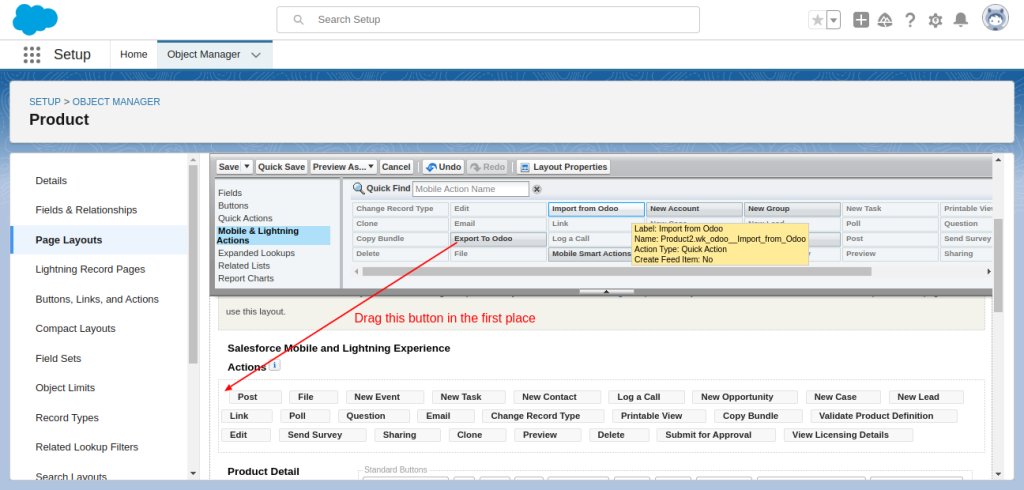Open Record Types in the sidebar
Screen dimensions: 1024x490
(x=67, y=418)
